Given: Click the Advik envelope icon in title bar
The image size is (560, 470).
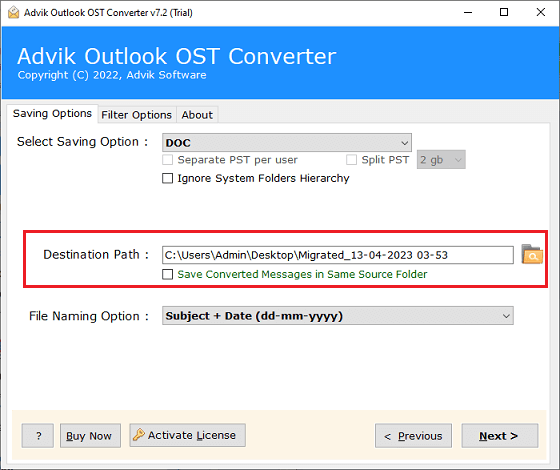Looking at the screenshot, I should click(x=13, y=12).
